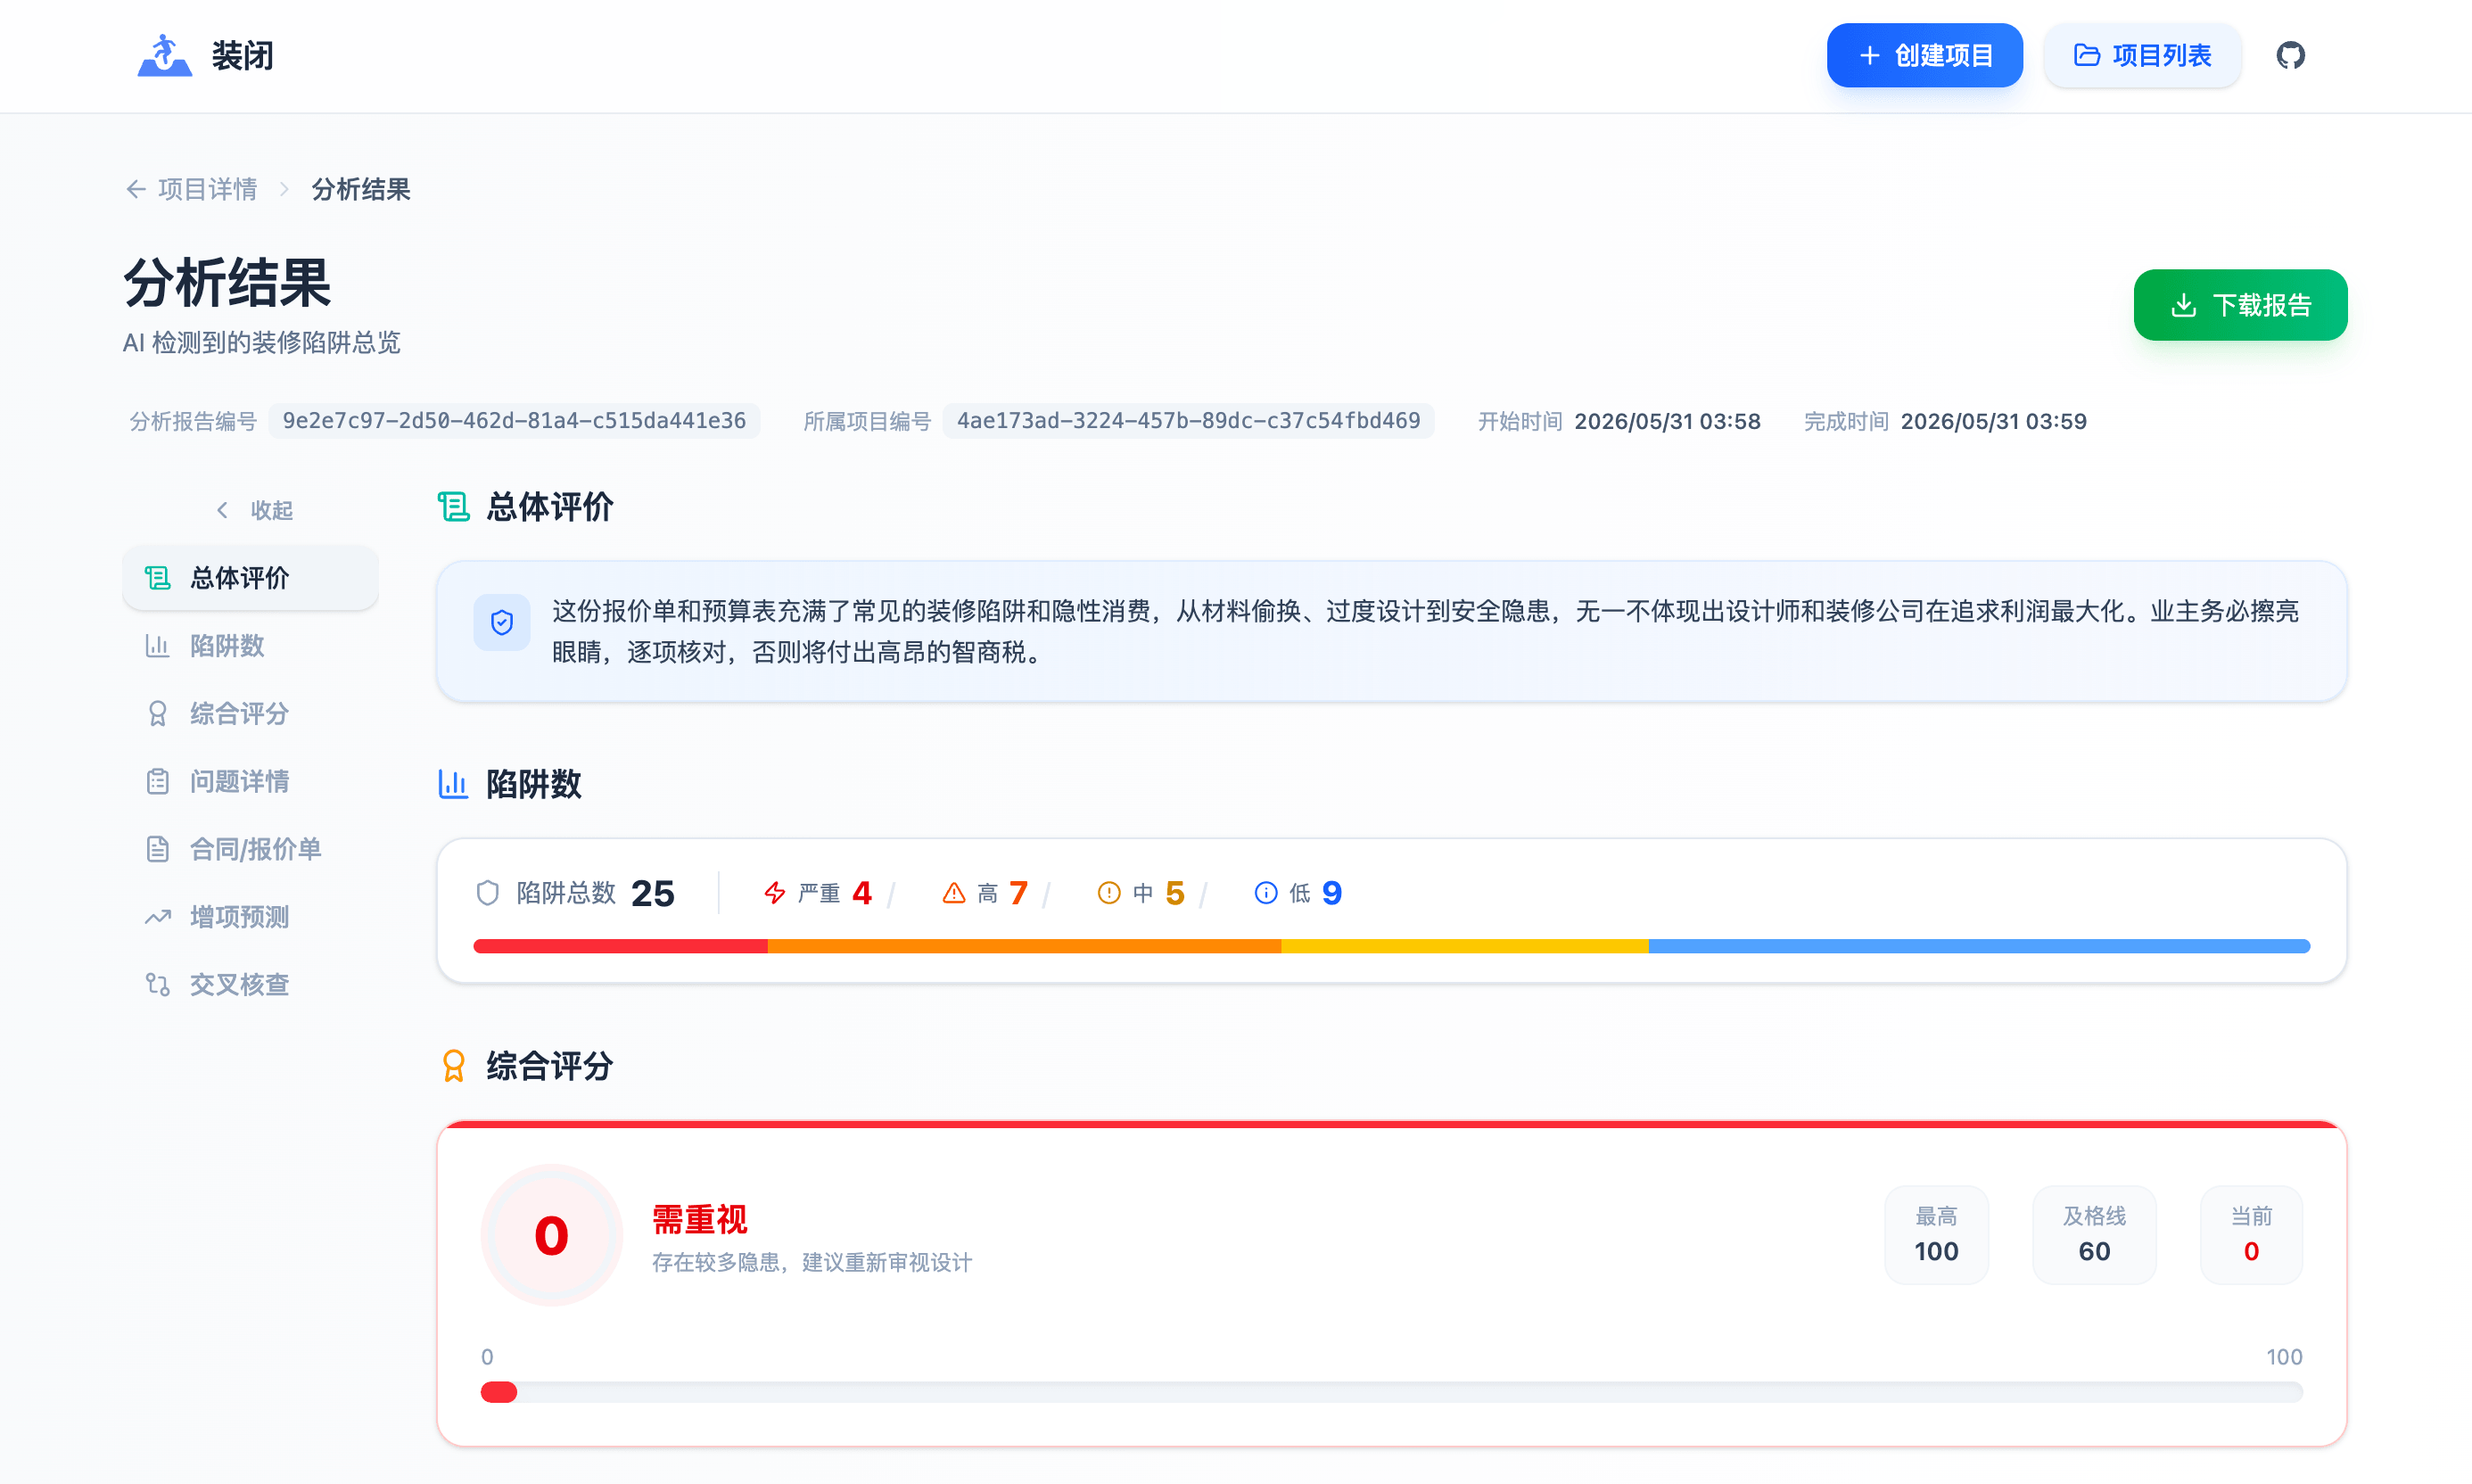Screen dimensions: 2472x1484
Task: Click the orange high-severity bar segment
Action: click(1025, 946)
